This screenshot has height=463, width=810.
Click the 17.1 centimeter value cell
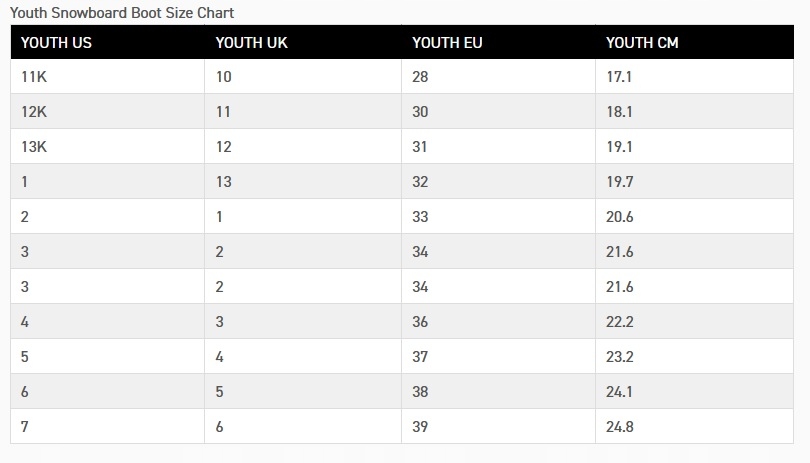click(x=619, y=77)
